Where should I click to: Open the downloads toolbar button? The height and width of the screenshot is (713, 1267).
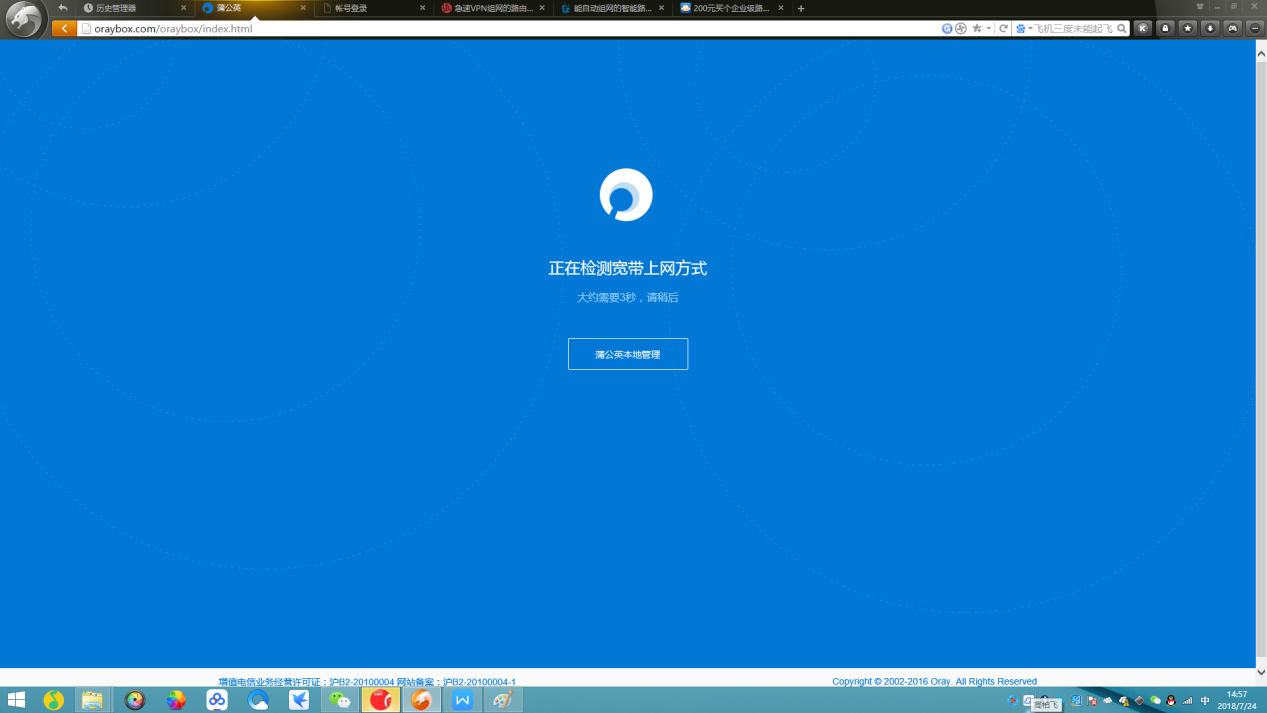pos(1210,29)
